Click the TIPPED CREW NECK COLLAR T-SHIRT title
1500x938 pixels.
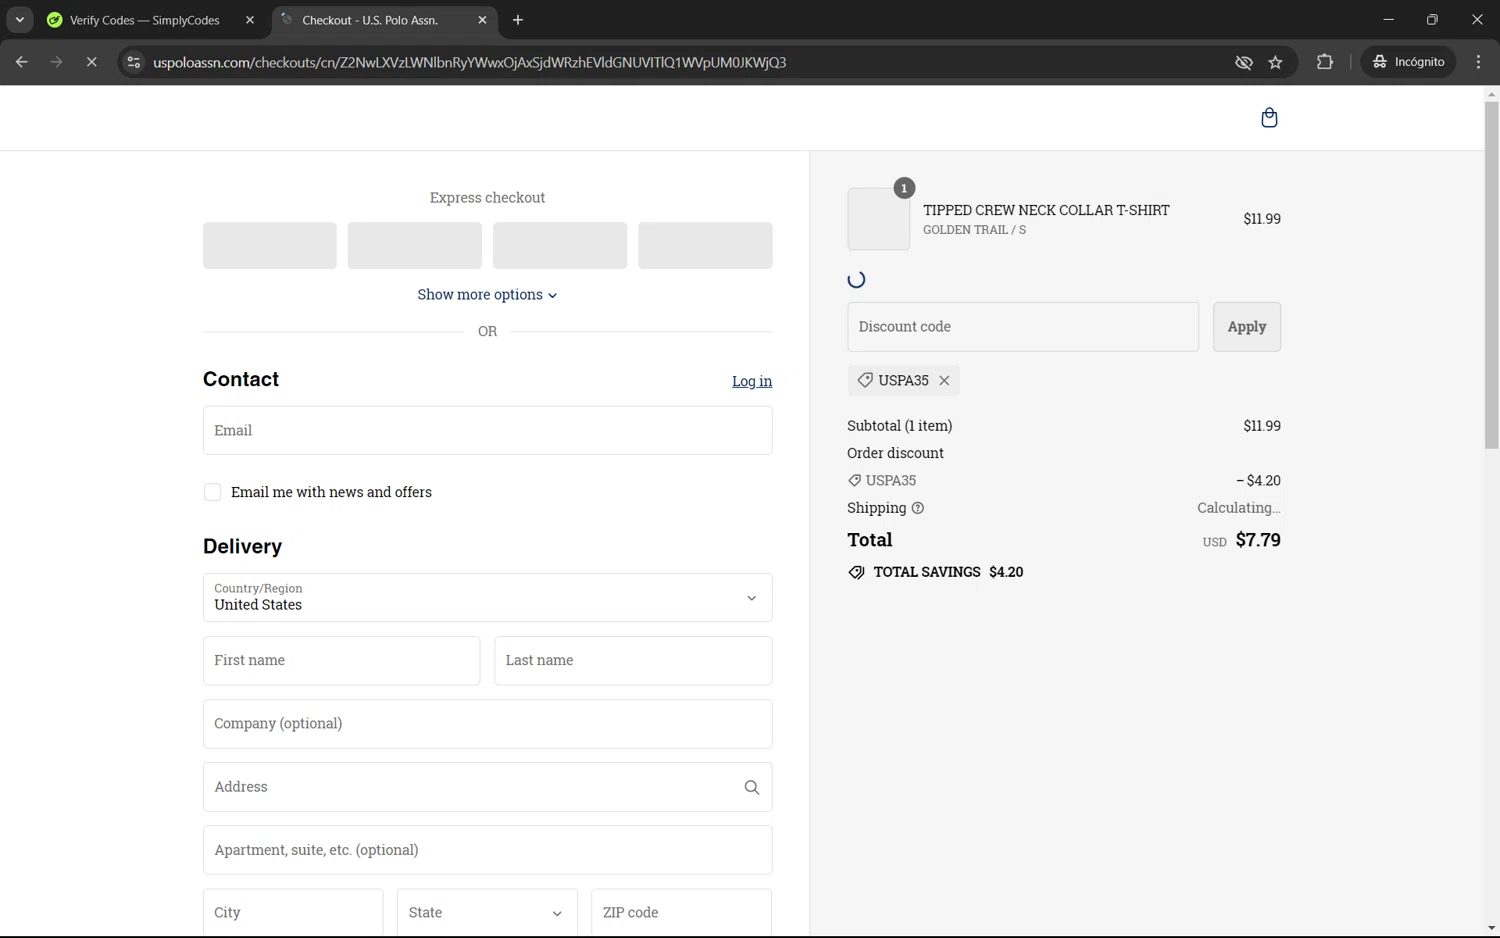coord(1046,210)
